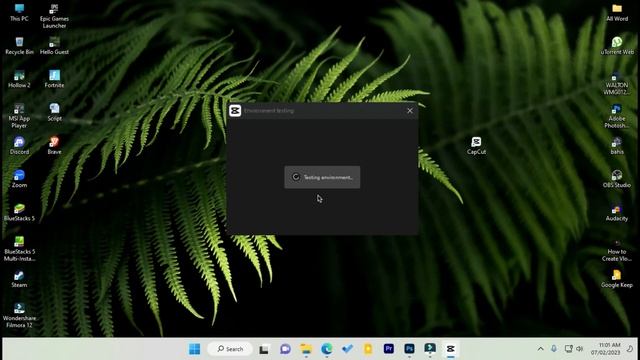Viewport: 640px width, 360px height.
Task: Select the bahis desktop icon
Action: pos(617,146)
